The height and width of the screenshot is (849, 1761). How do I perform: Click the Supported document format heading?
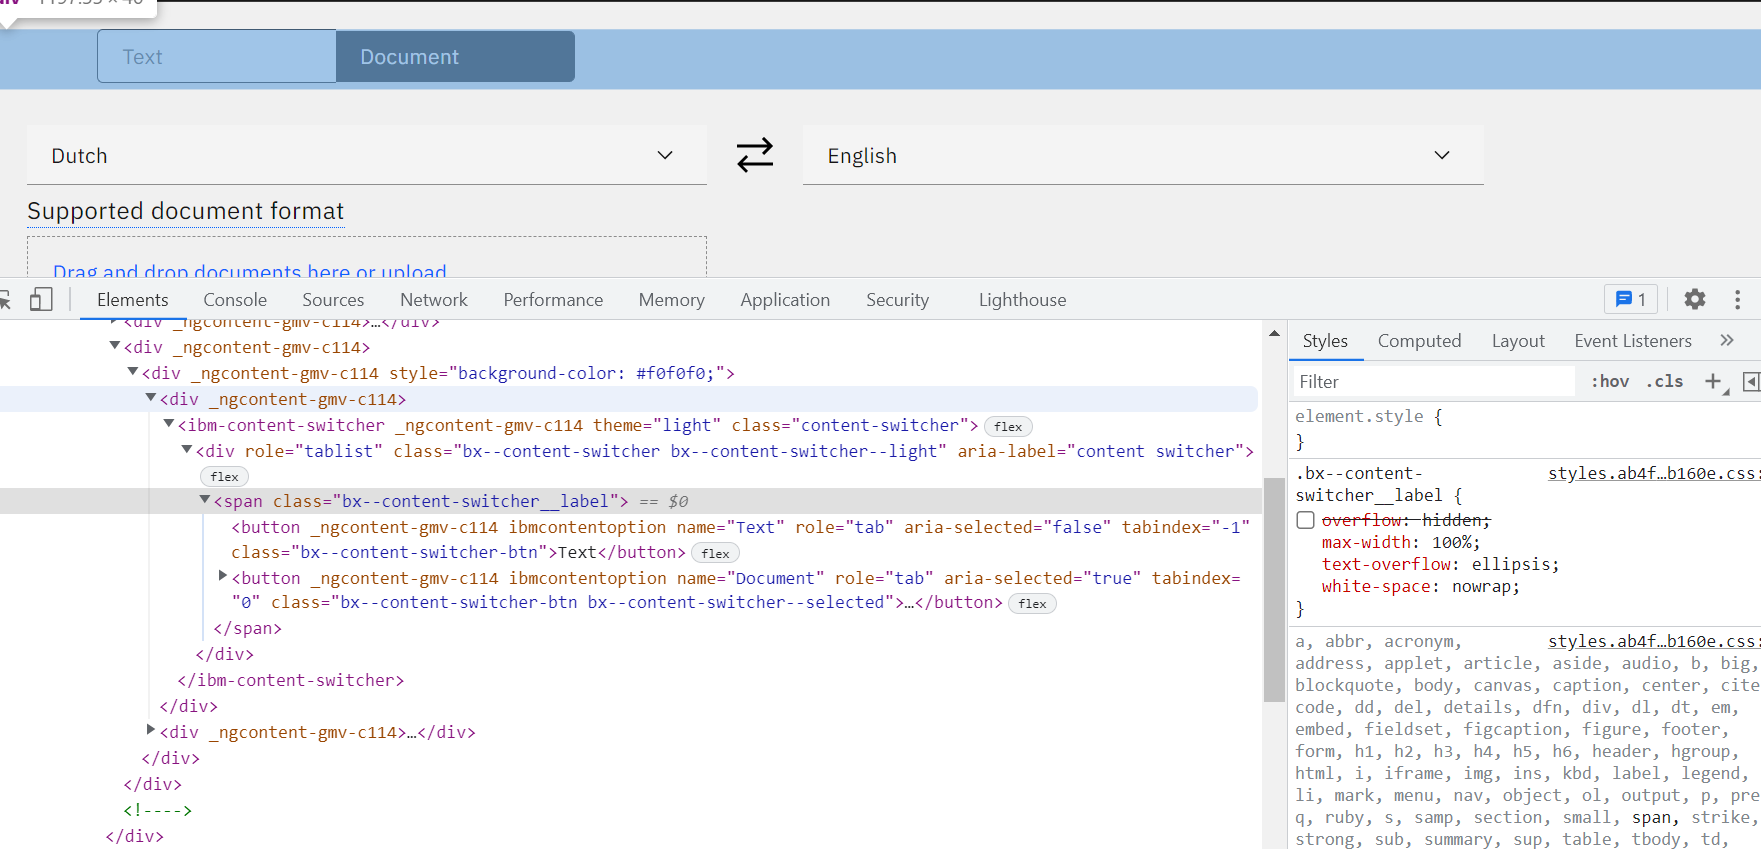pos(185,211)
